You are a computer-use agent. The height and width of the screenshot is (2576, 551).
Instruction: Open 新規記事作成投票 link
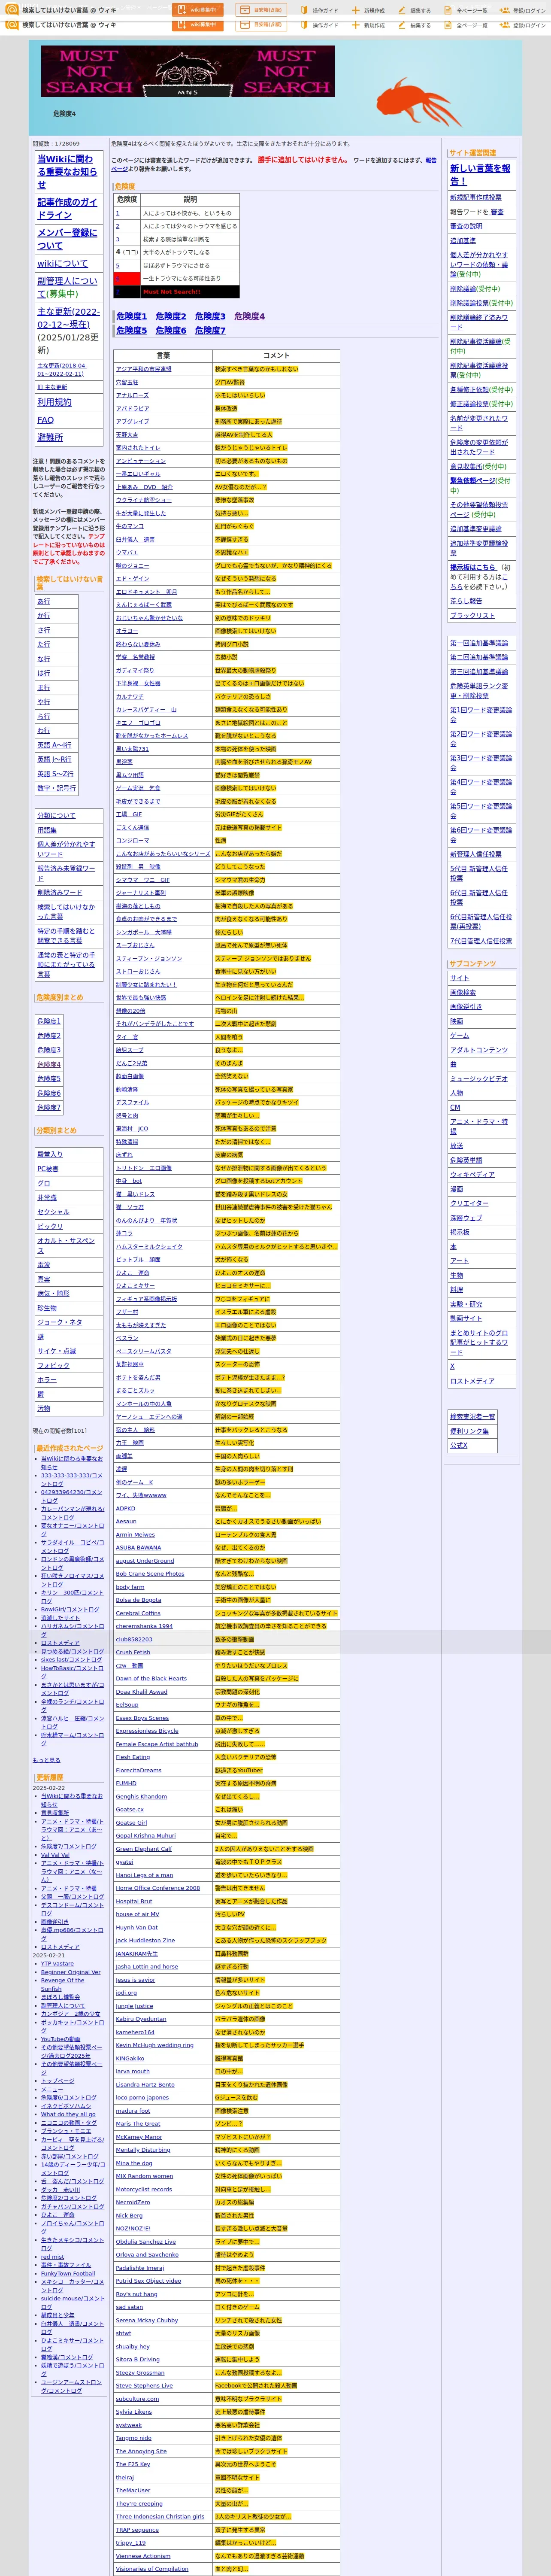pos(476,198)
